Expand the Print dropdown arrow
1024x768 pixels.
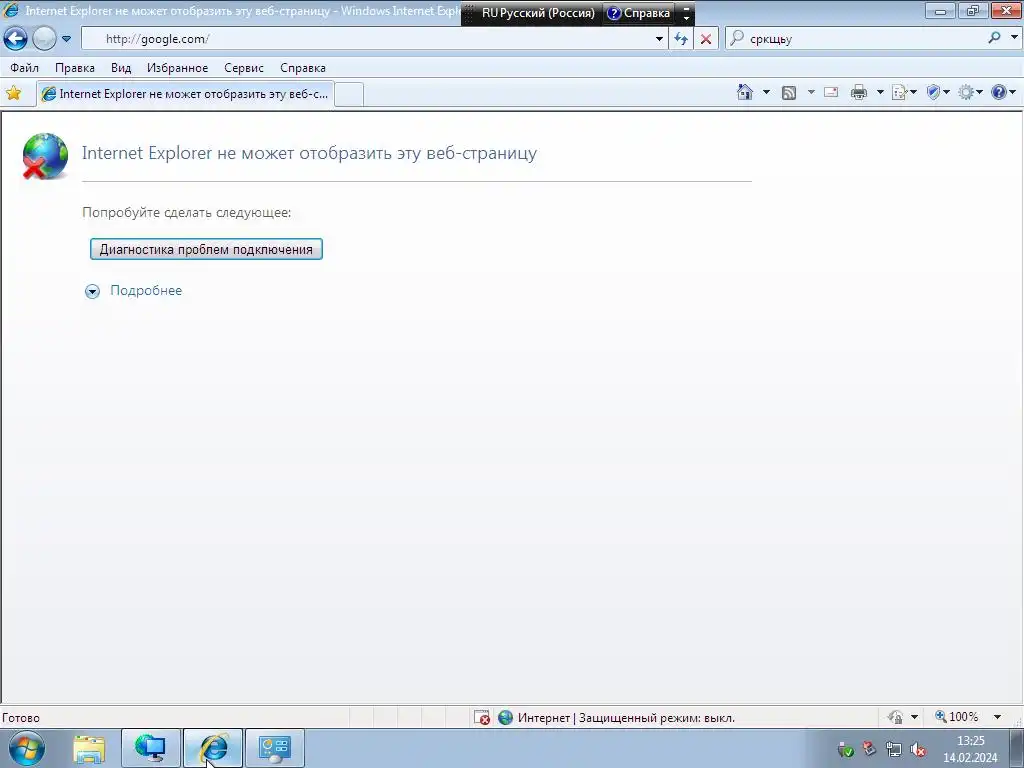[880, 92]
